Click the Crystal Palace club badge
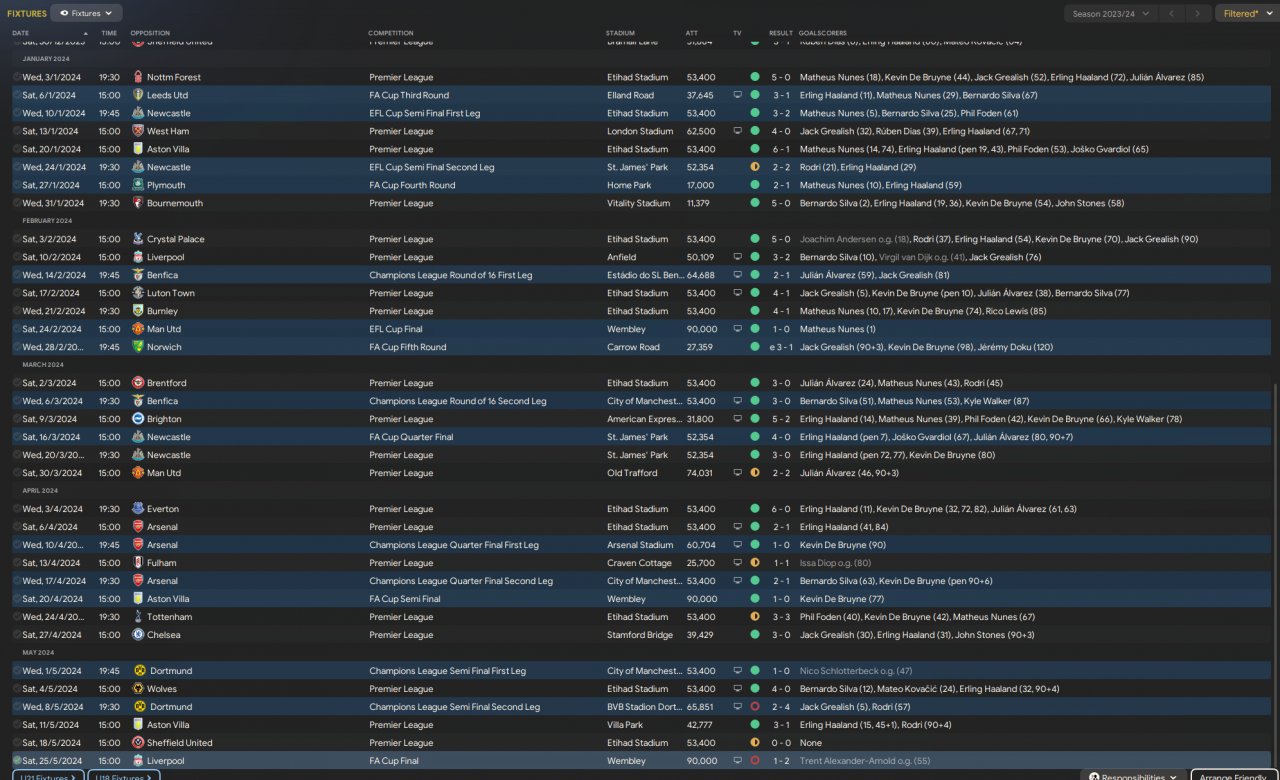This screenshot has width=1280, height=780. (x=138, y=239)
